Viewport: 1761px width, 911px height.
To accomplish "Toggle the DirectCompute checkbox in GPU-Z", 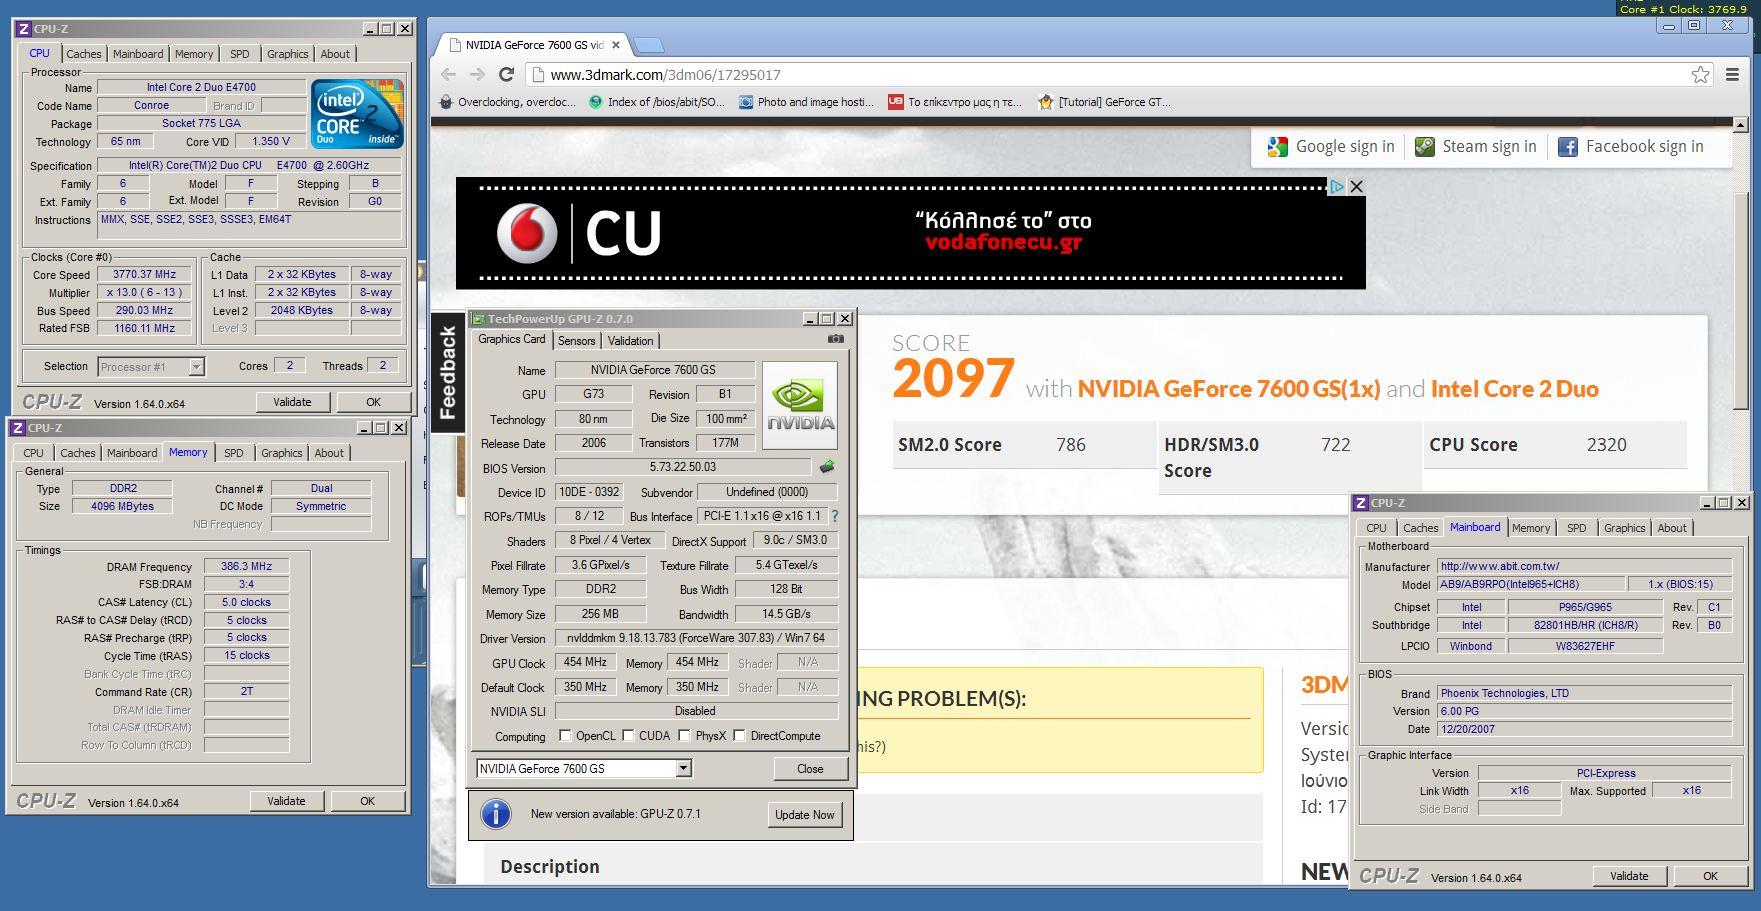I will (739, 736).
